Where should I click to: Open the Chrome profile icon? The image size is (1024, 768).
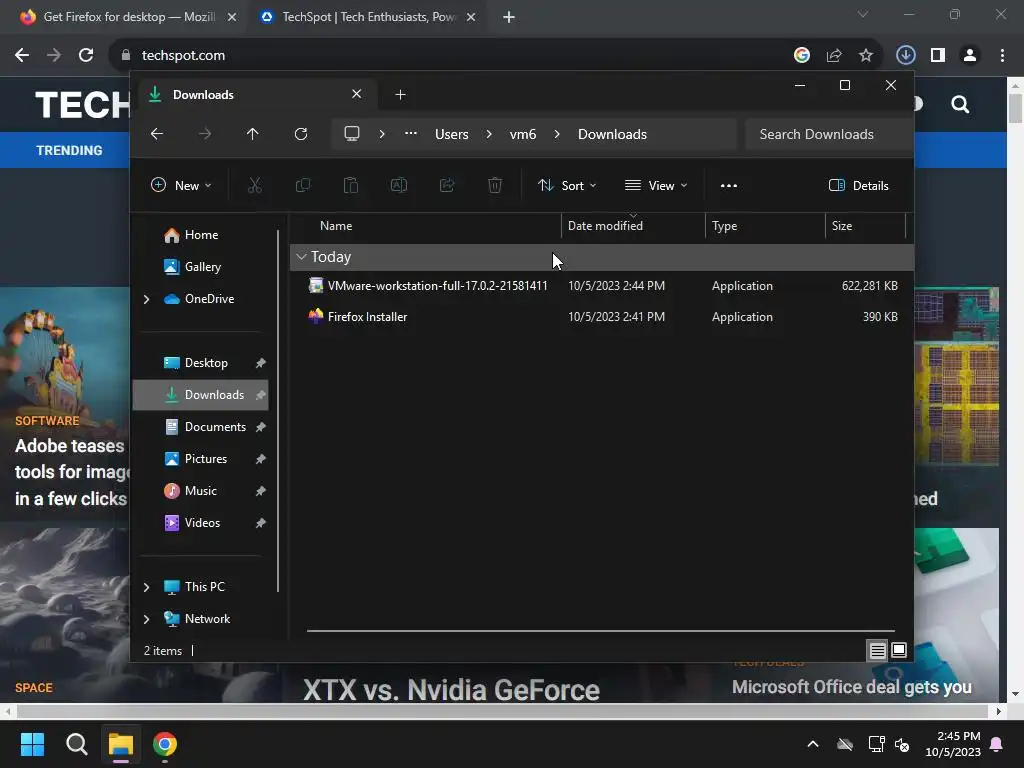coord(970,55)
